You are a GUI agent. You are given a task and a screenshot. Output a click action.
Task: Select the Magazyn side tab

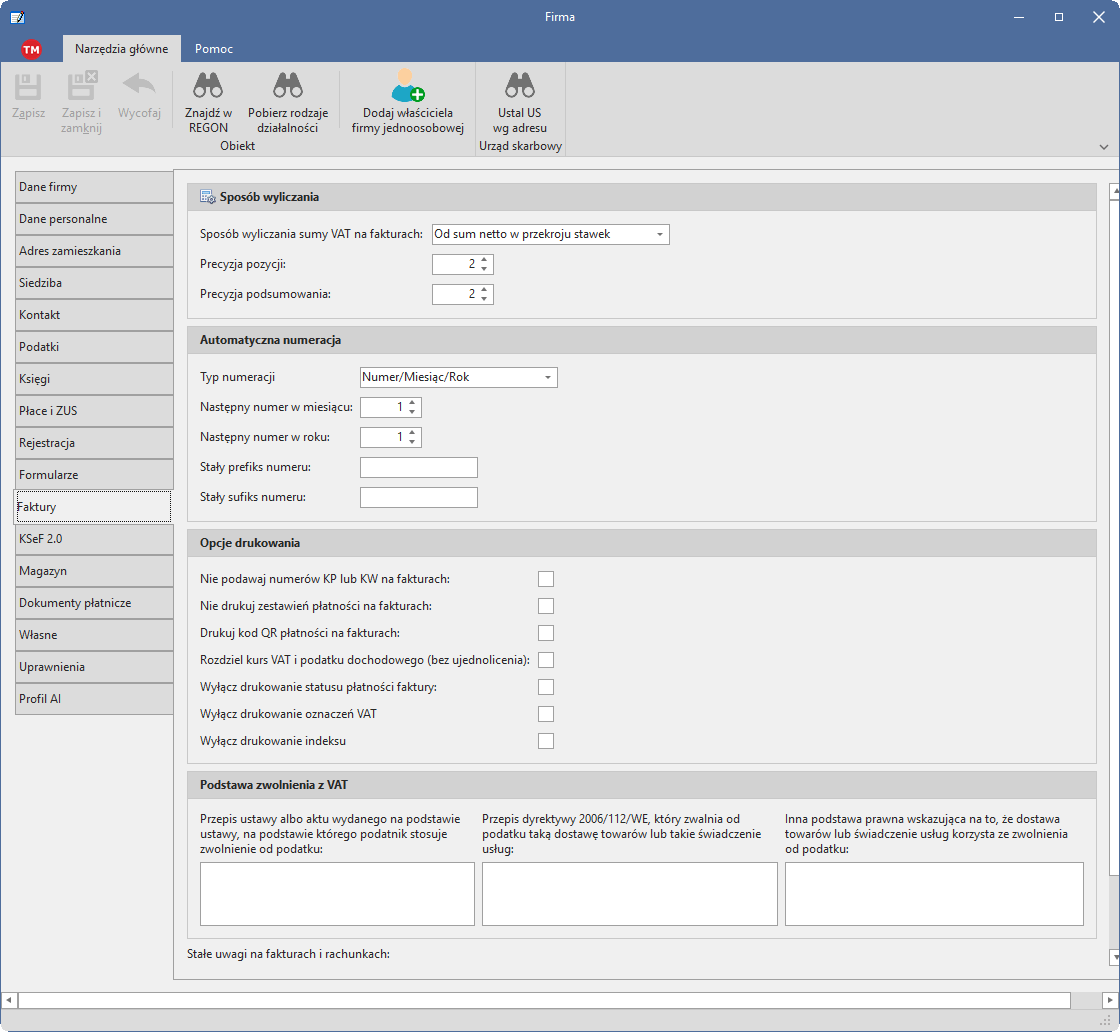[94, 571]
